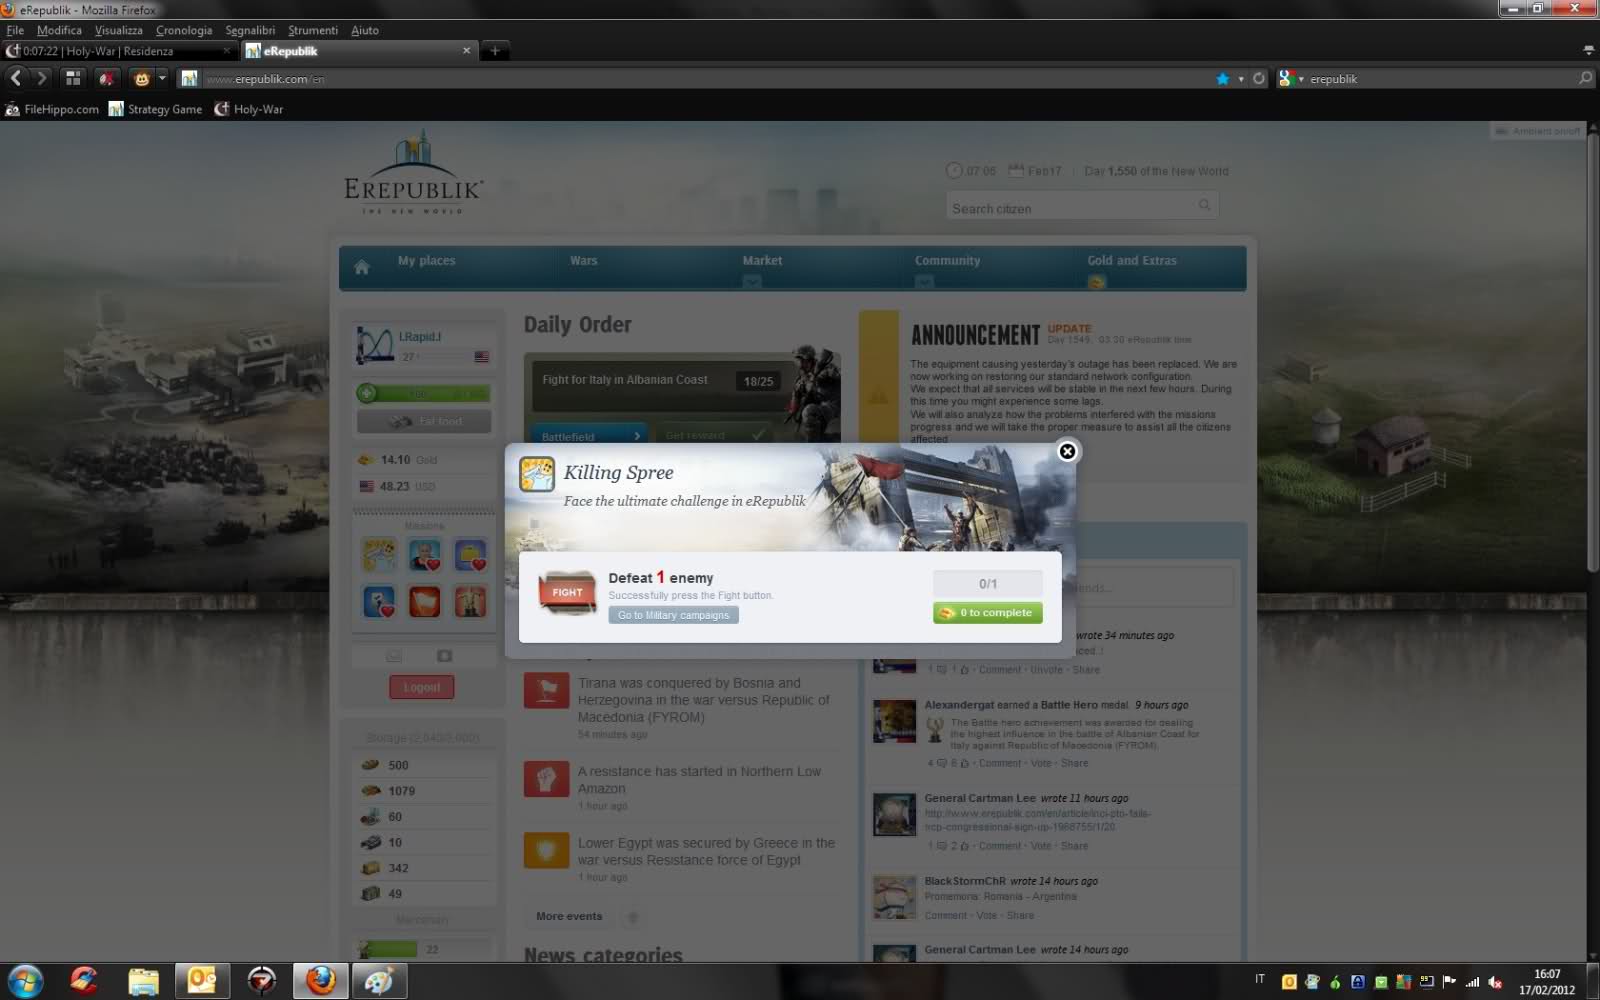Click the Get reward button
Image resolution: width=1600 pixels, height=1000 pixels.
pos(715,435)
